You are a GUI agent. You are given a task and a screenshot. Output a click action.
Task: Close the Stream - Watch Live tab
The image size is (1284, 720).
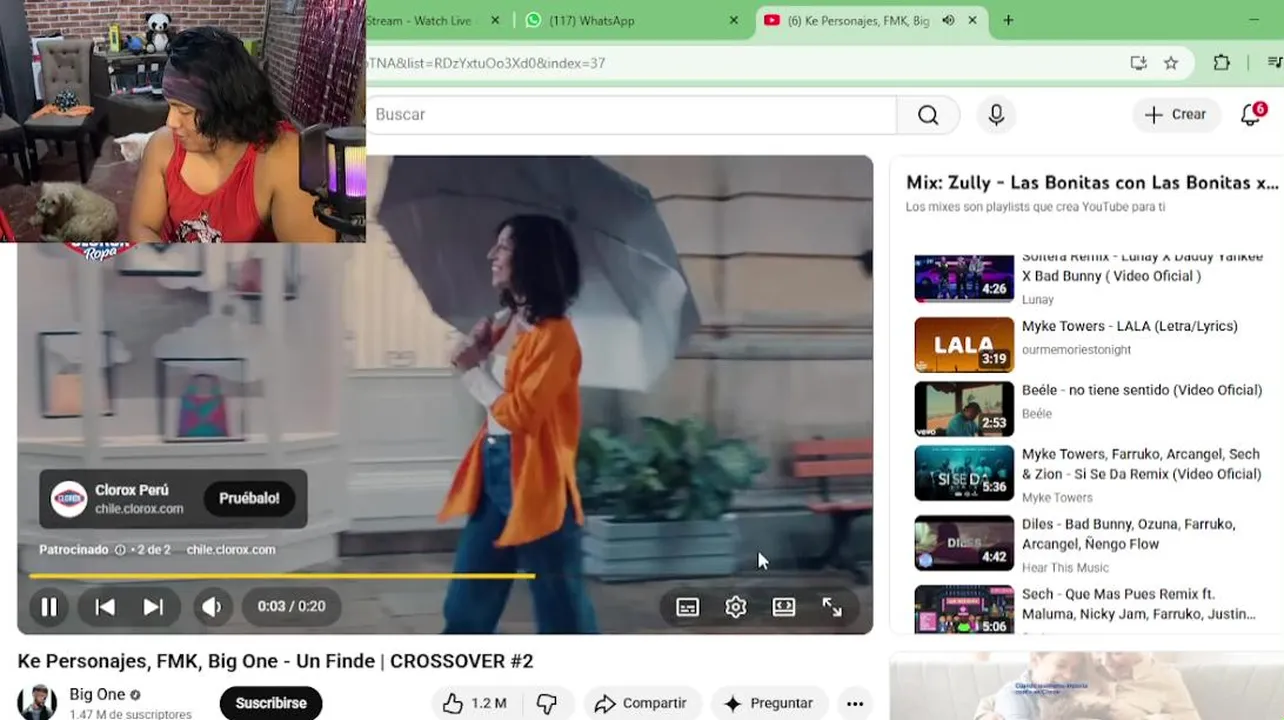(495, 20)
